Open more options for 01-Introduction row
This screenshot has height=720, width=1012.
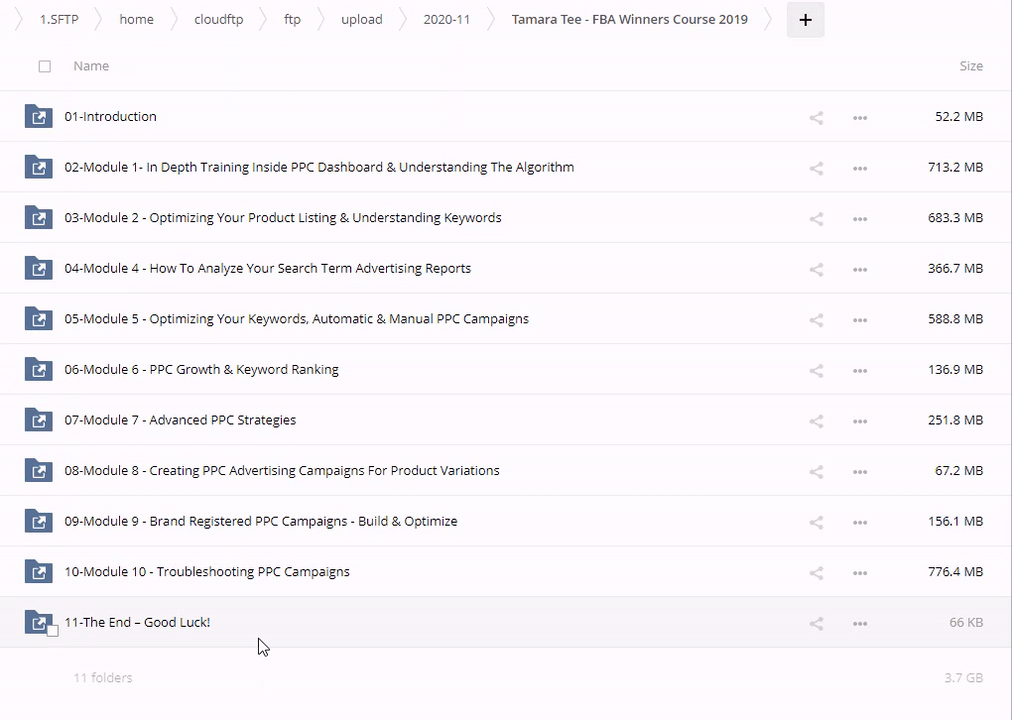tap(859, 118)
